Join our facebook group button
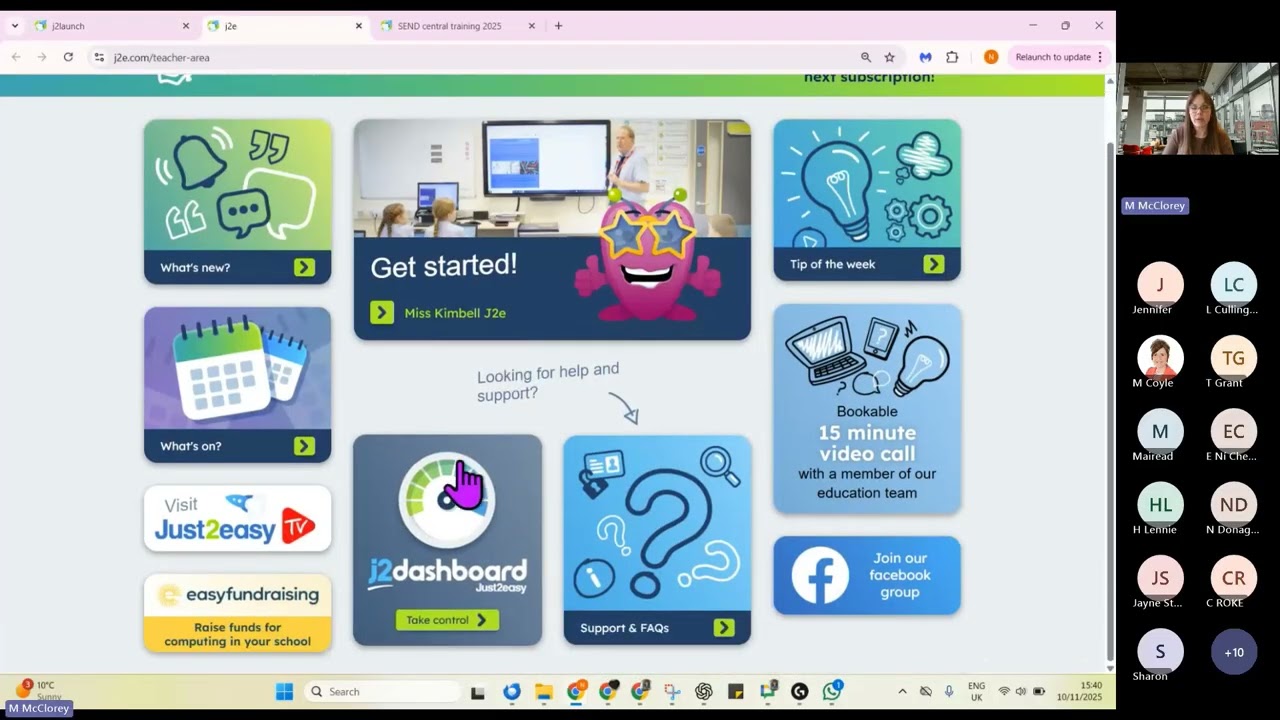Viewport: 1280px width, 720px height. click(x=867, y=575)
